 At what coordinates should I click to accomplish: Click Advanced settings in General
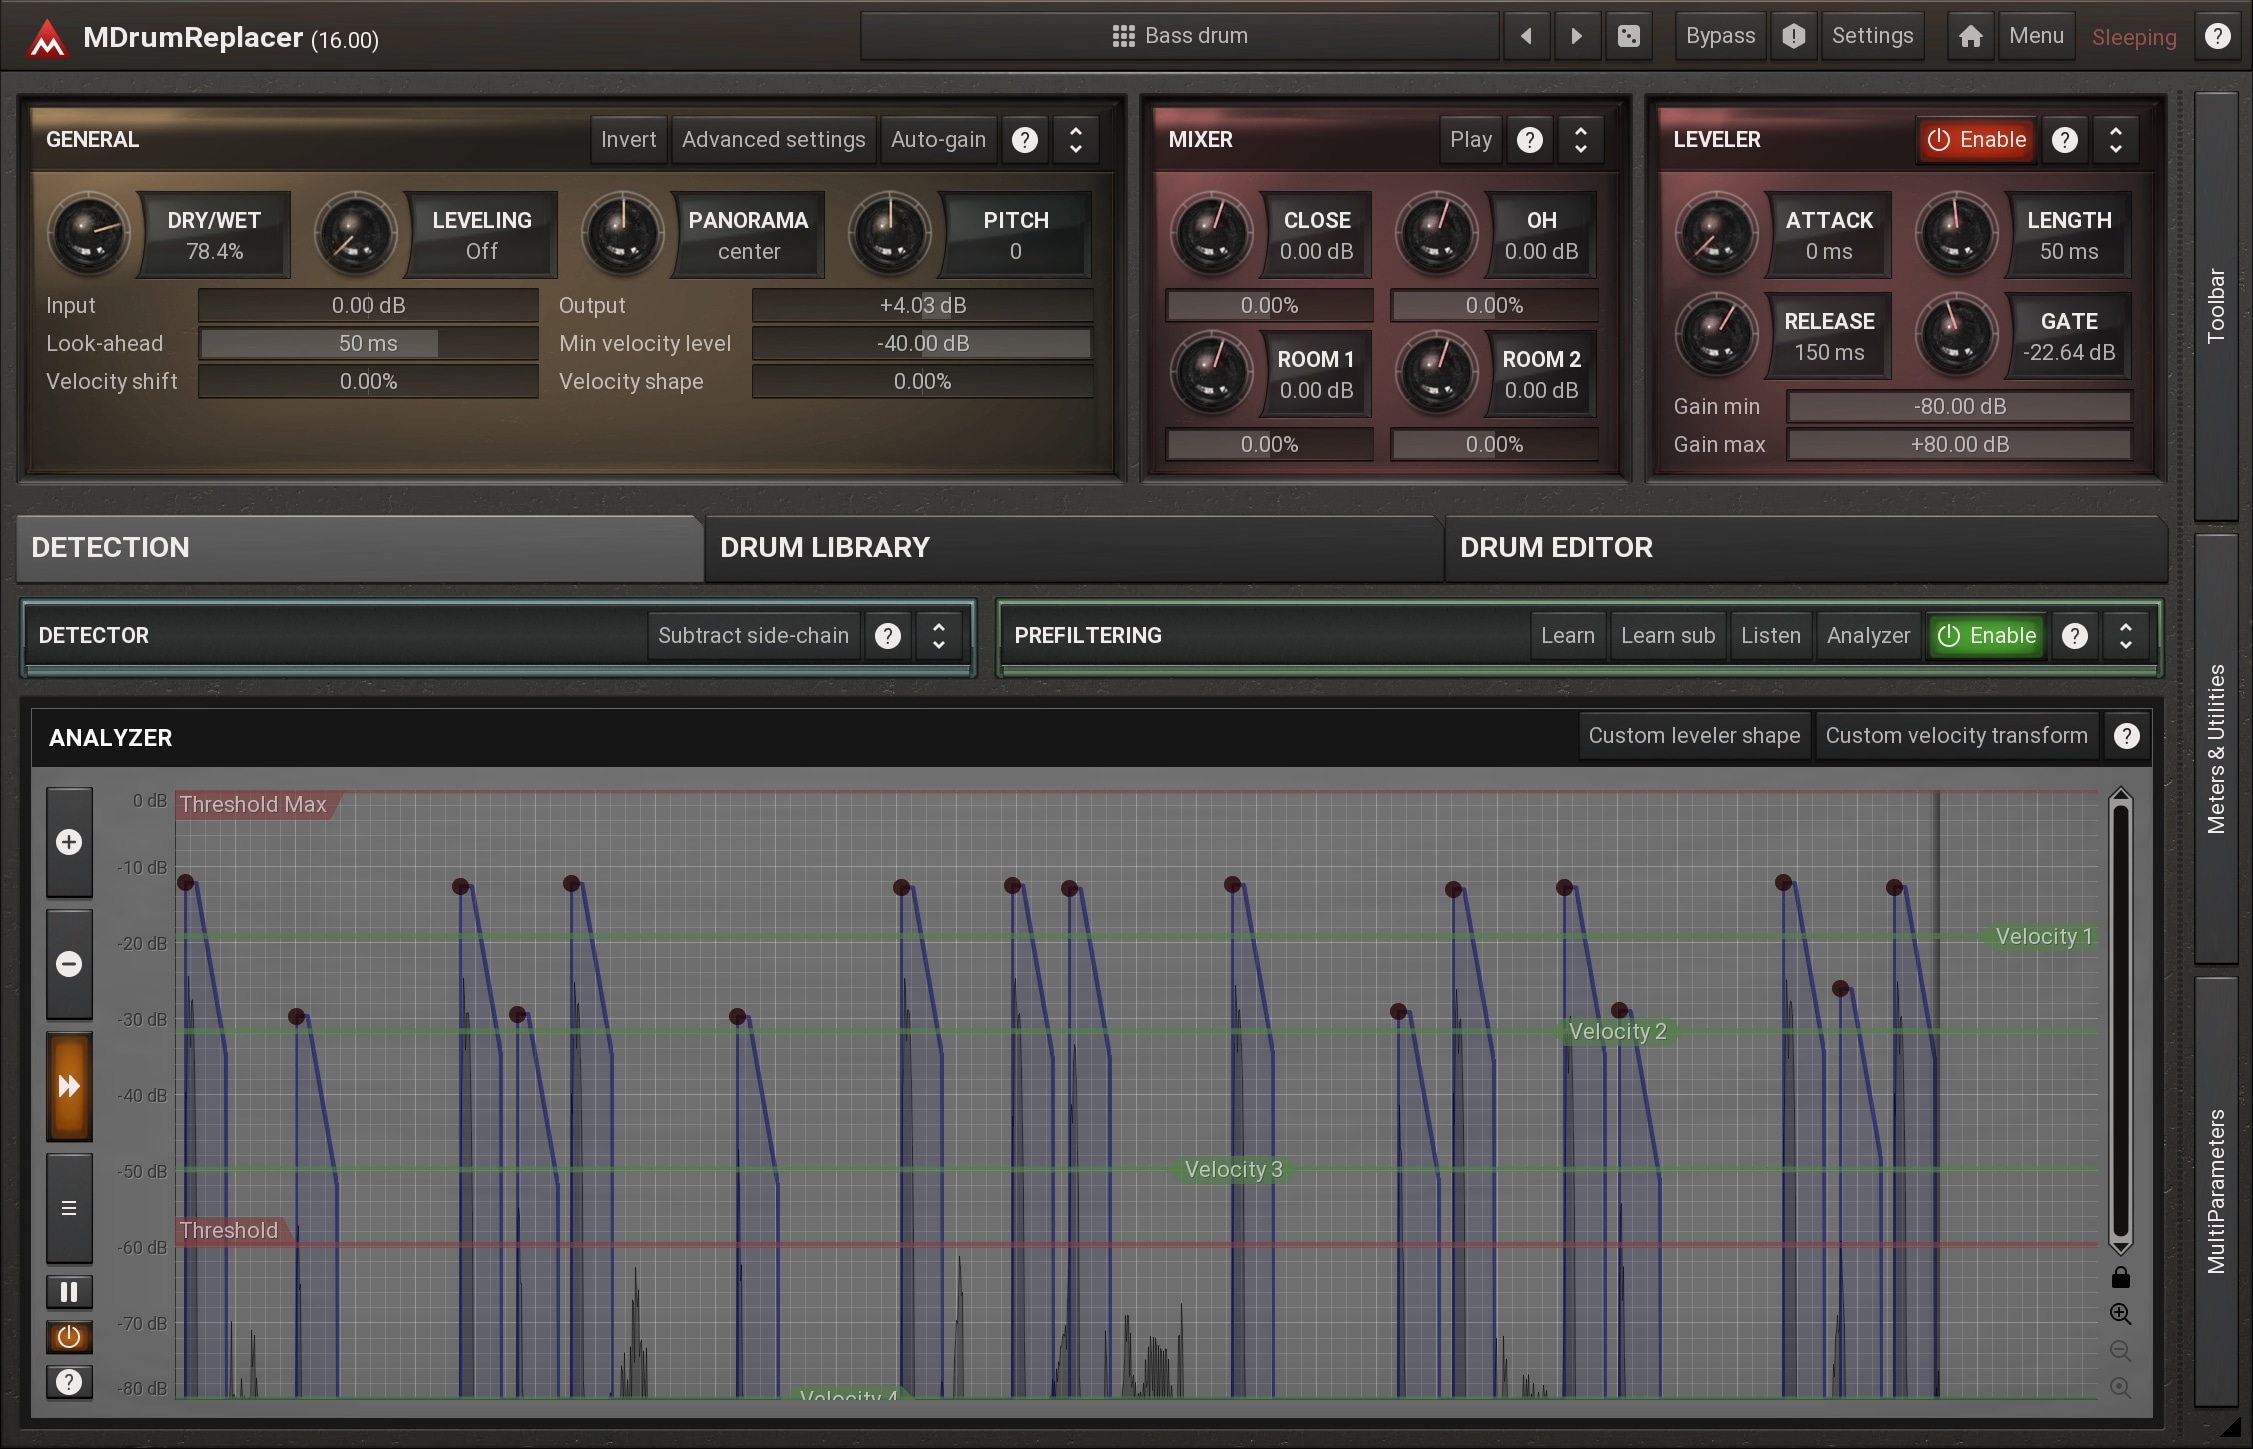click(773, 140)
